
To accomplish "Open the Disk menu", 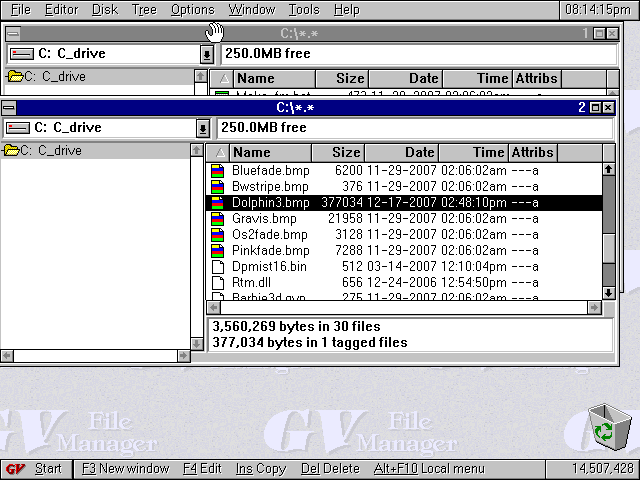I will (x=104, y=10).
